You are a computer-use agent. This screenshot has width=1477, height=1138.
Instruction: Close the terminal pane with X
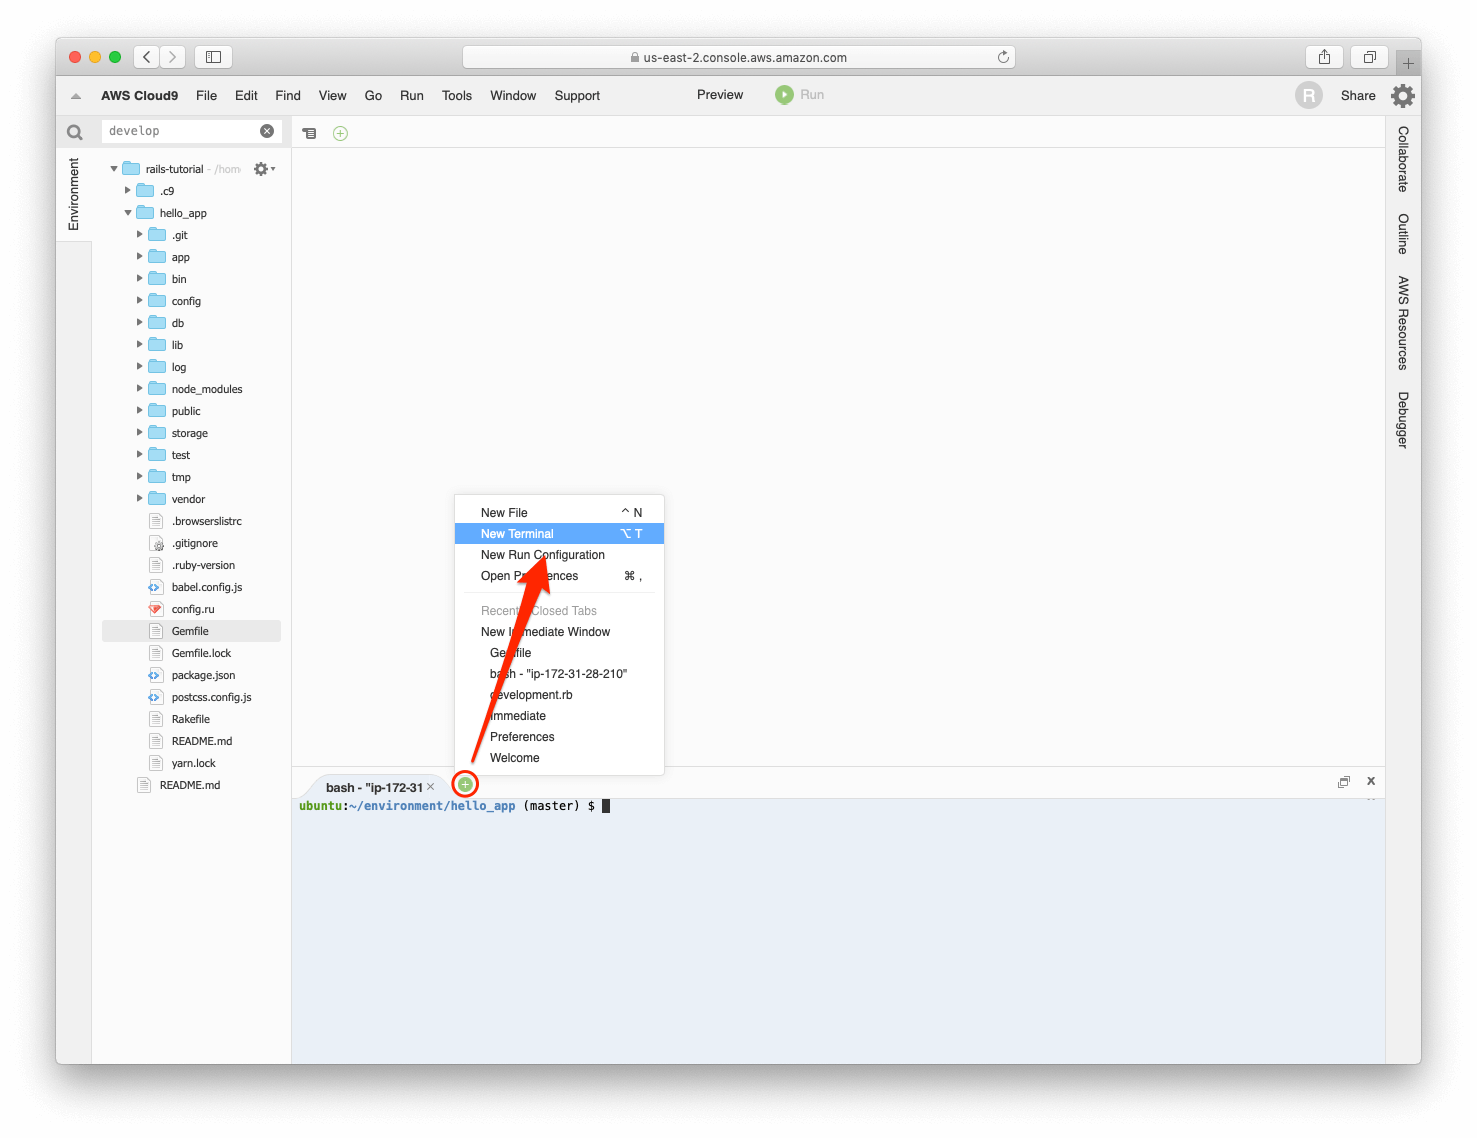[1371, 781]
